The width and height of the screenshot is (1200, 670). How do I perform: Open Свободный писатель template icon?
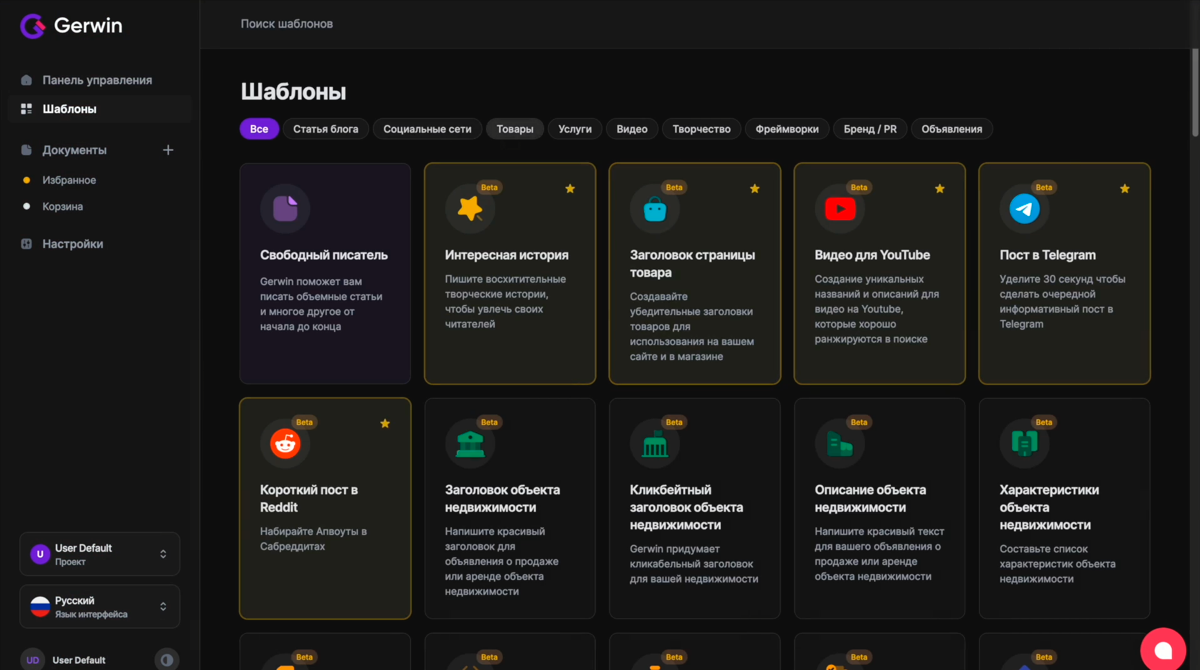pos(285,208)
